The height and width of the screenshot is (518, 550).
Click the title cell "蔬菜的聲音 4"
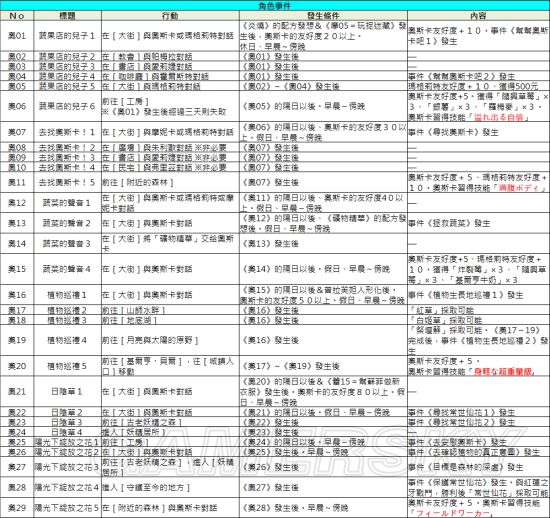(x=67, y=269)
